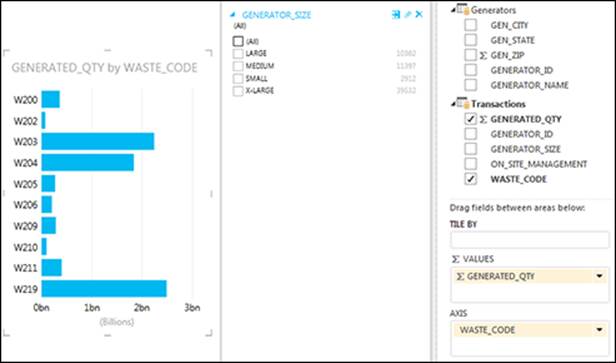Click the sigma icon in VALUES header
The width and height of the screenshot is (616, 363).
click(455, 259)
